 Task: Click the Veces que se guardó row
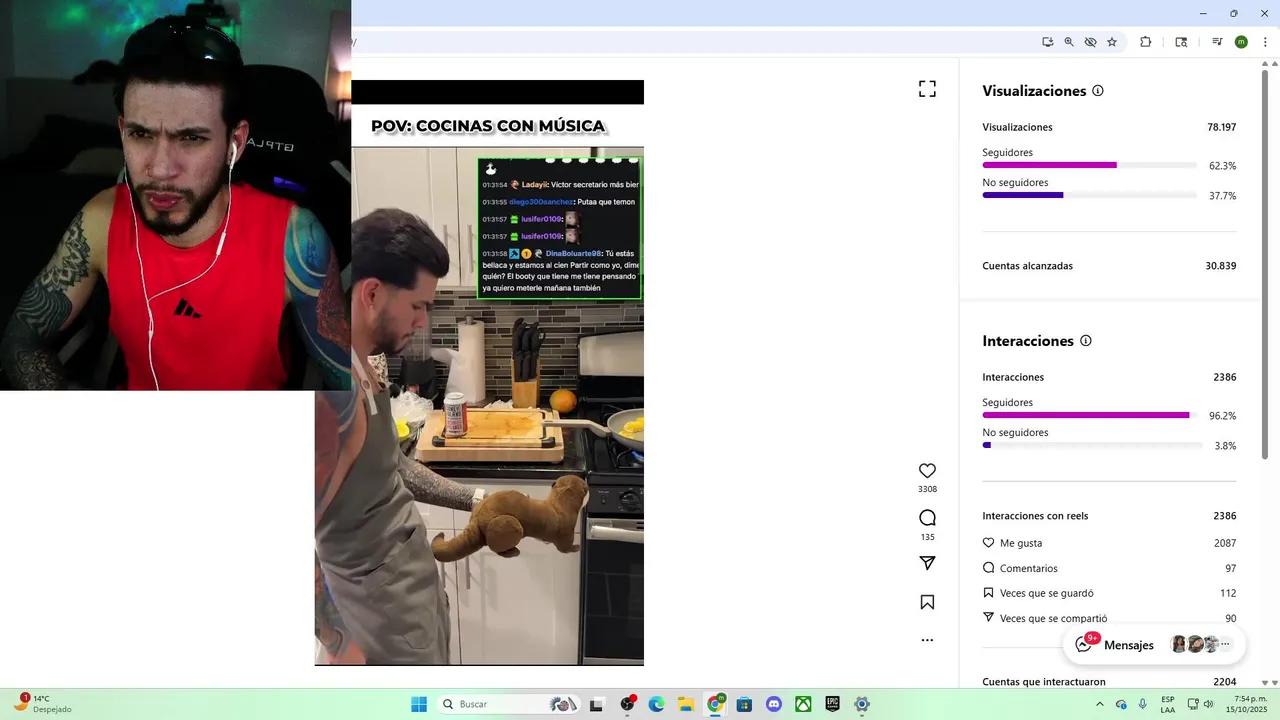(x=1109, y=593)
